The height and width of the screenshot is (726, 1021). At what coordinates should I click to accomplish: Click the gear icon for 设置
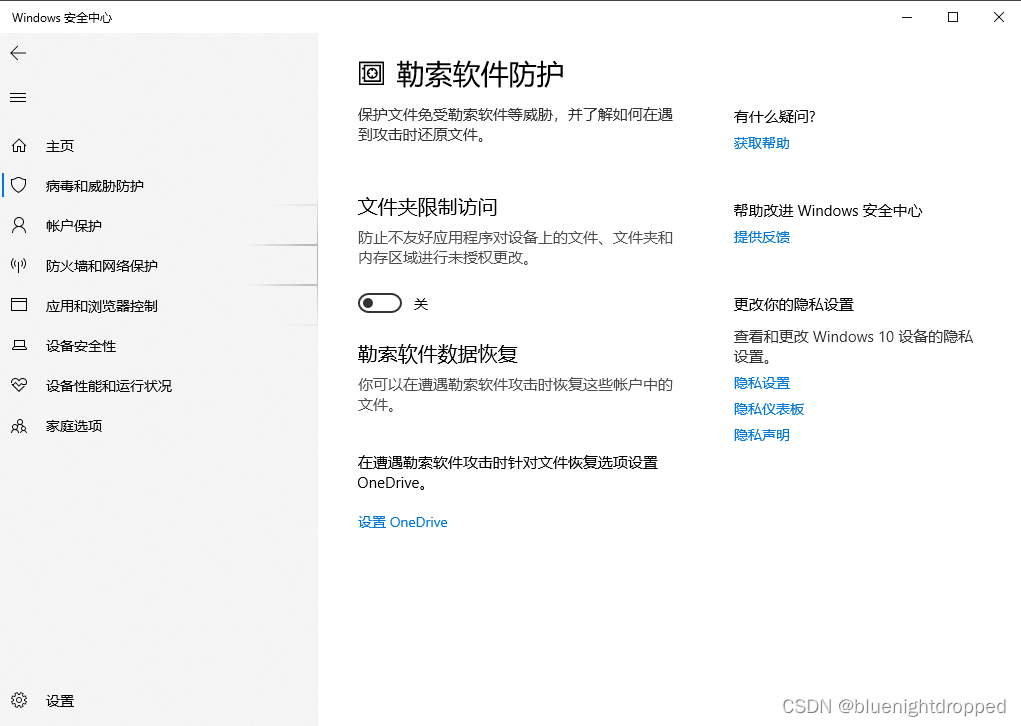tap(19, 700)
